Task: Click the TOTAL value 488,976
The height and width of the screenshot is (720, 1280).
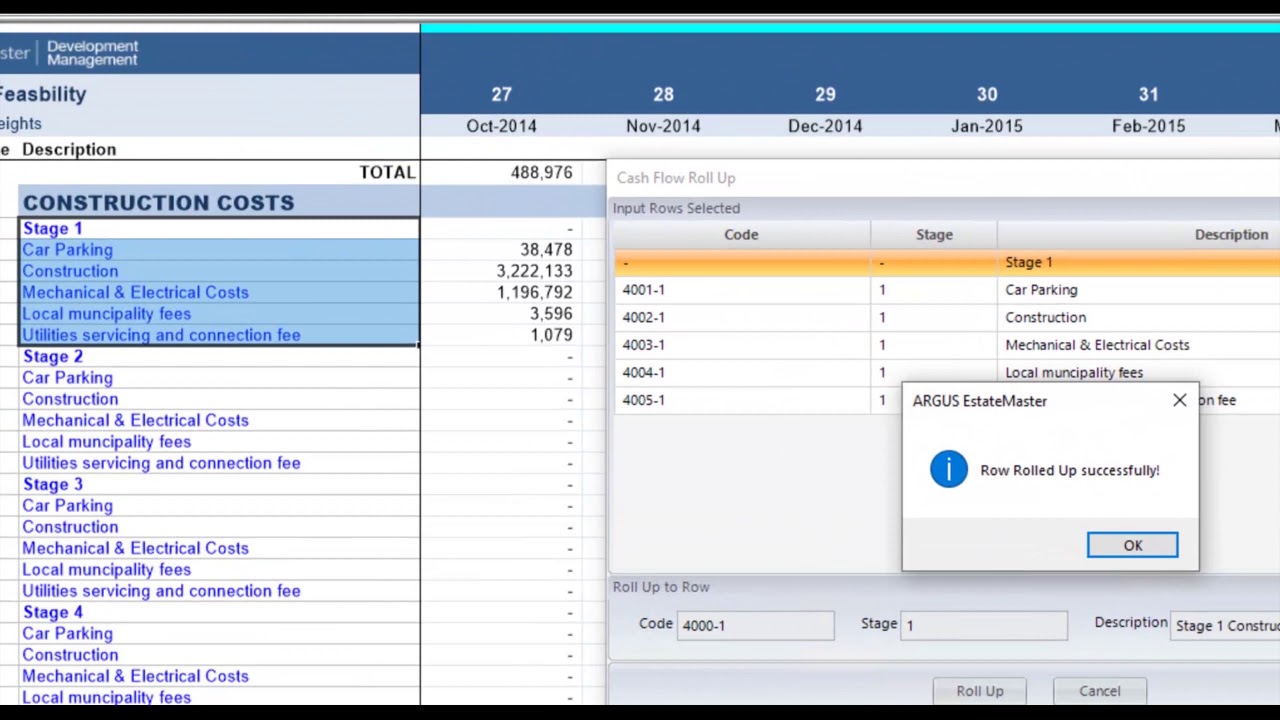Action: 541,173
